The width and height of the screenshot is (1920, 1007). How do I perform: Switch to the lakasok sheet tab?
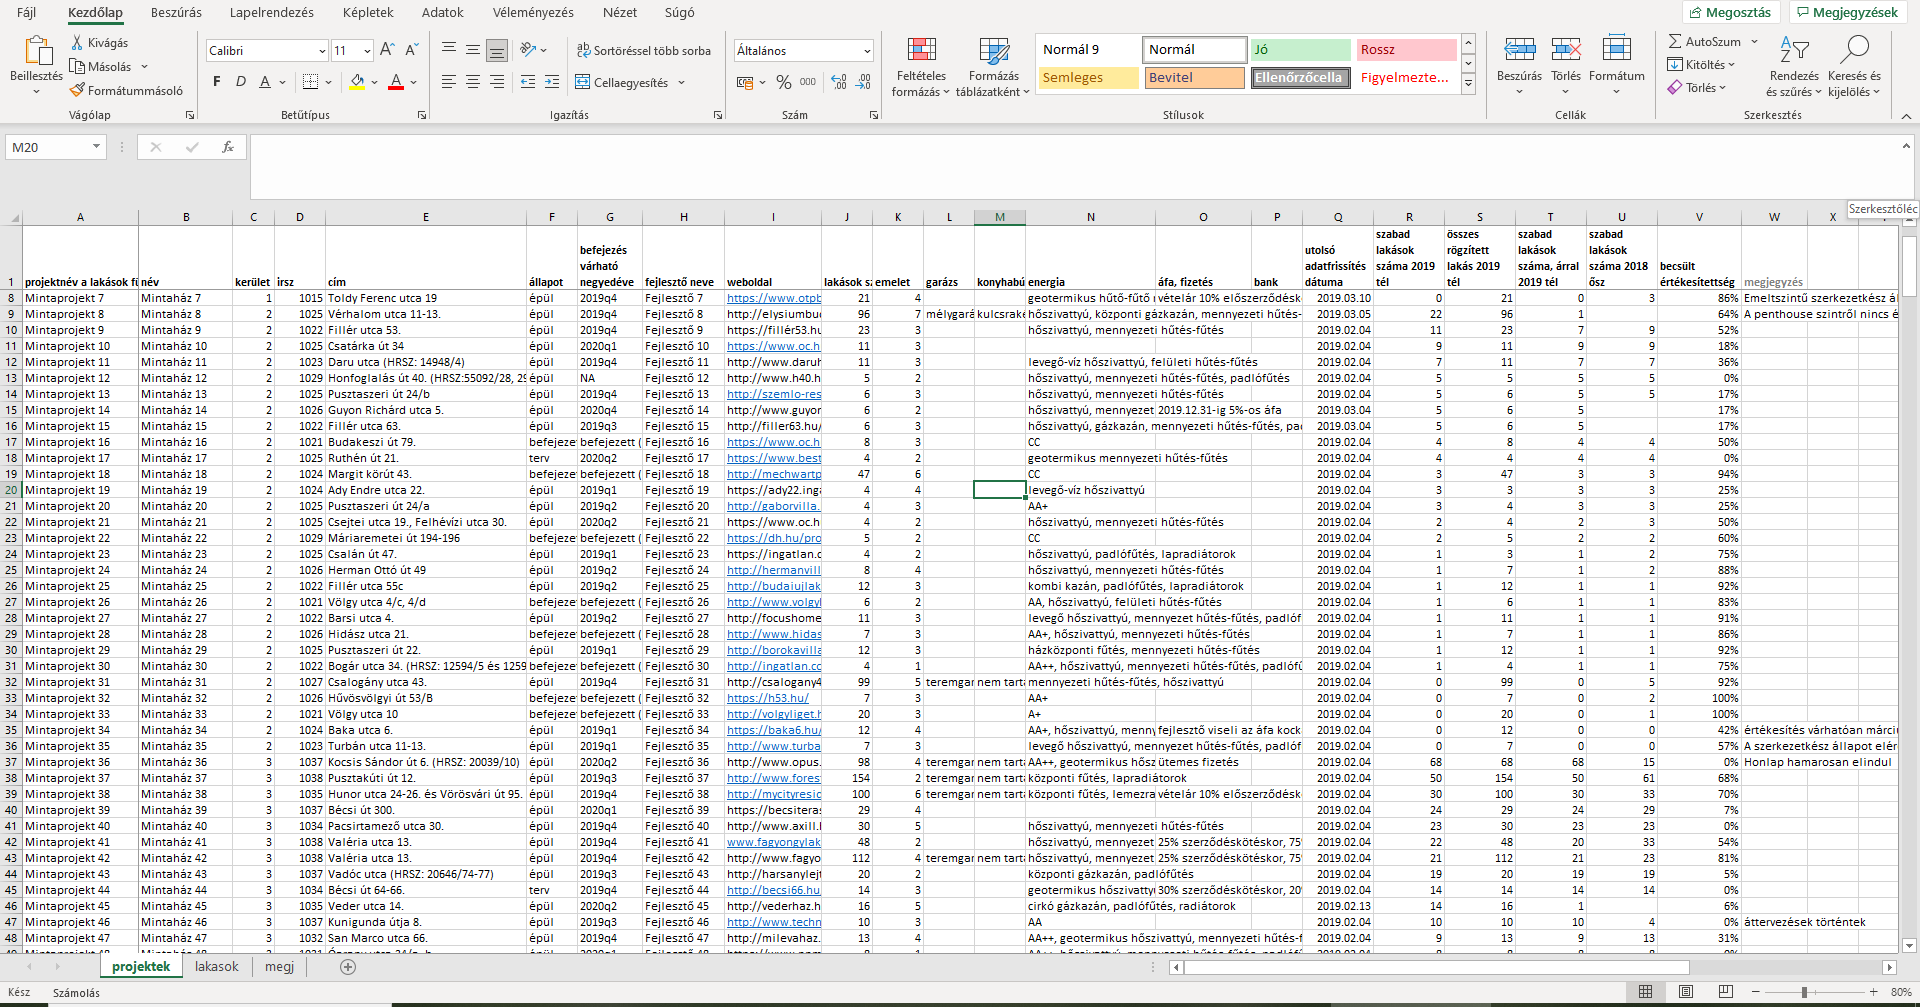[x=217, y=967]
